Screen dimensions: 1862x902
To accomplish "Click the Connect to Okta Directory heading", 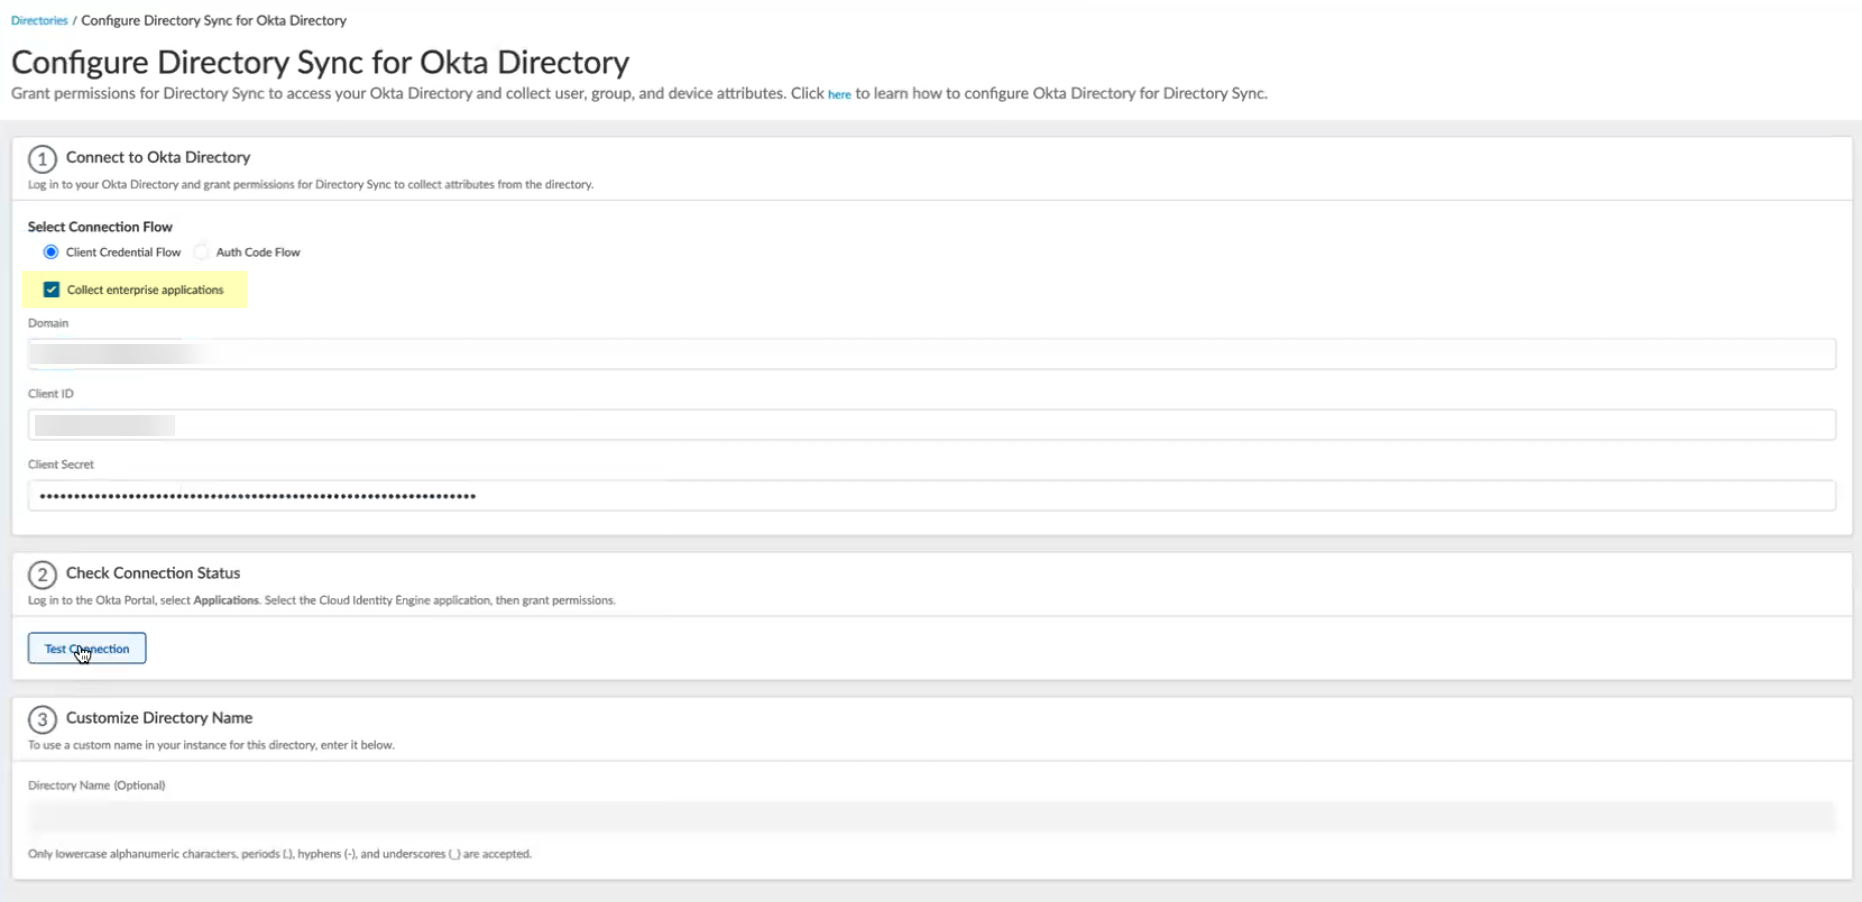I will tap(158, 157).
